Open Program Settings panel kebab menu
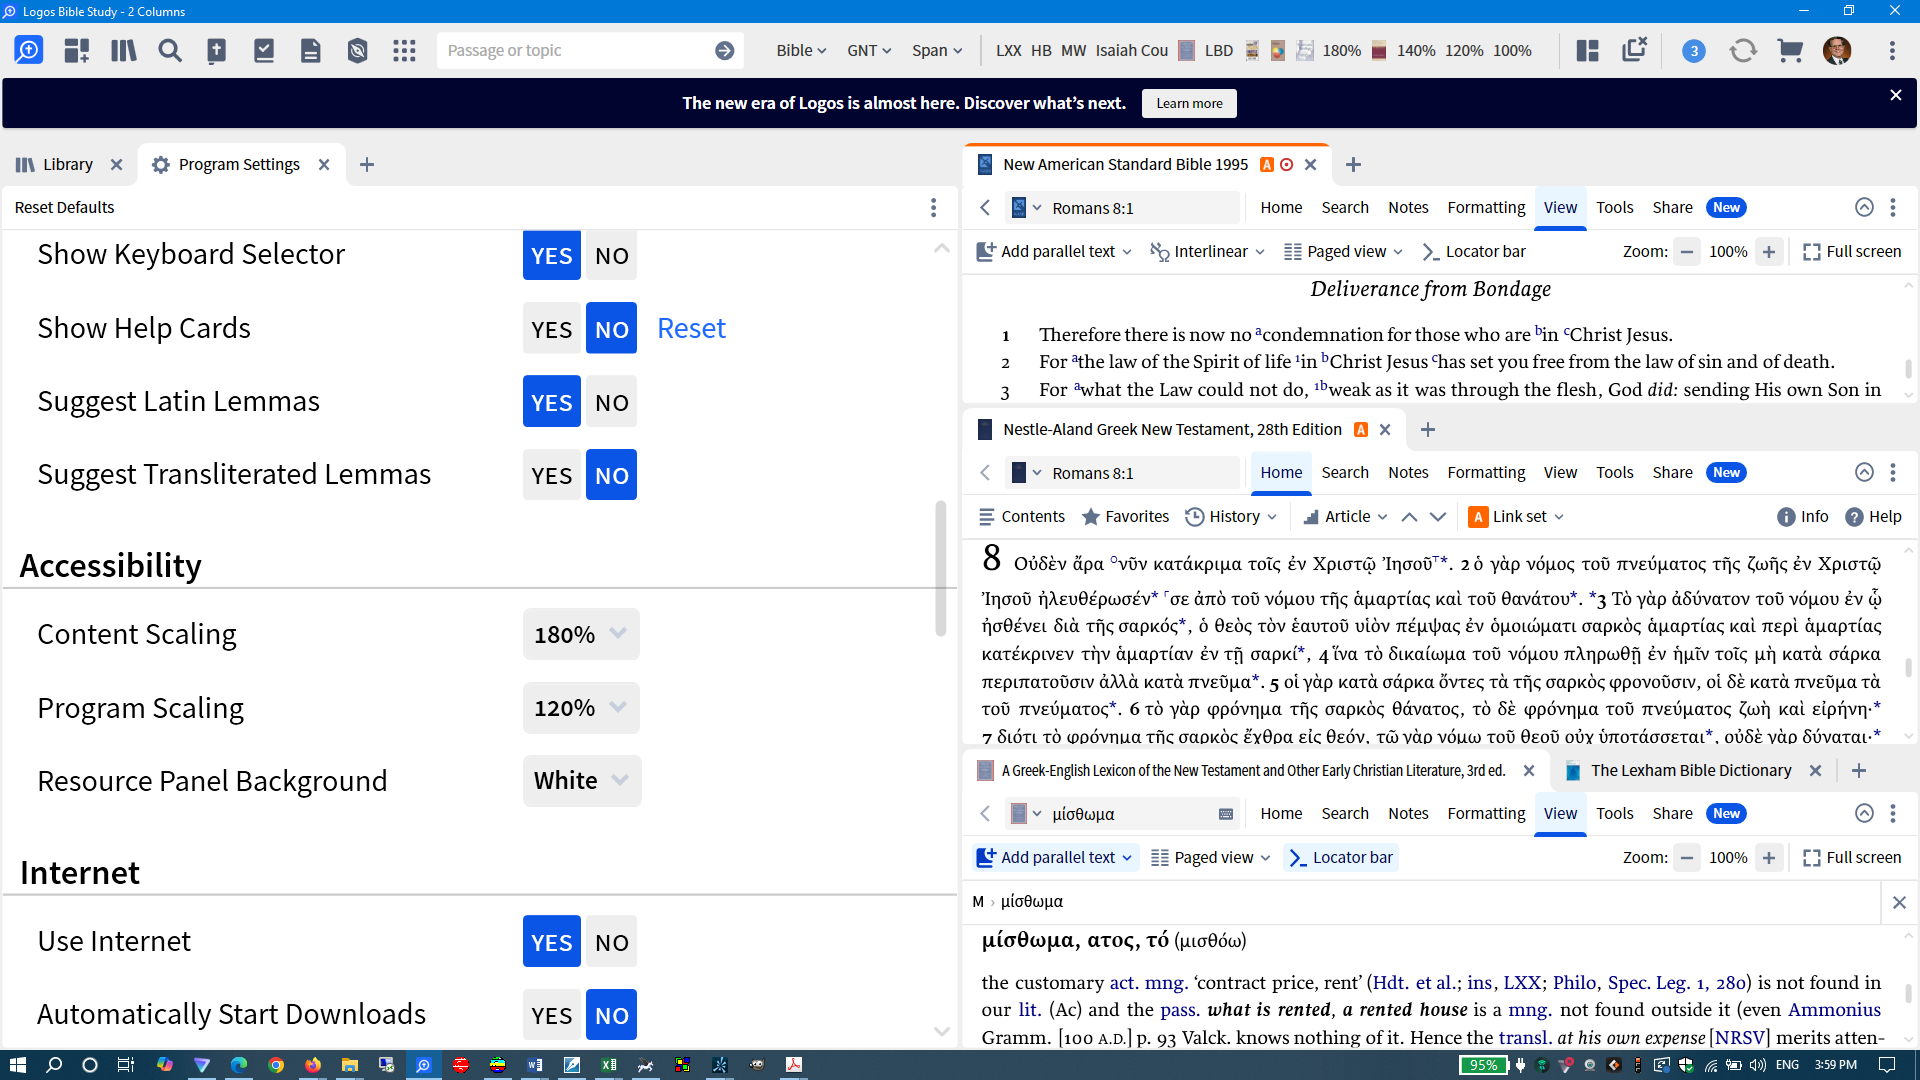This screenshot has width=1920, height=1080. [933, 207]
